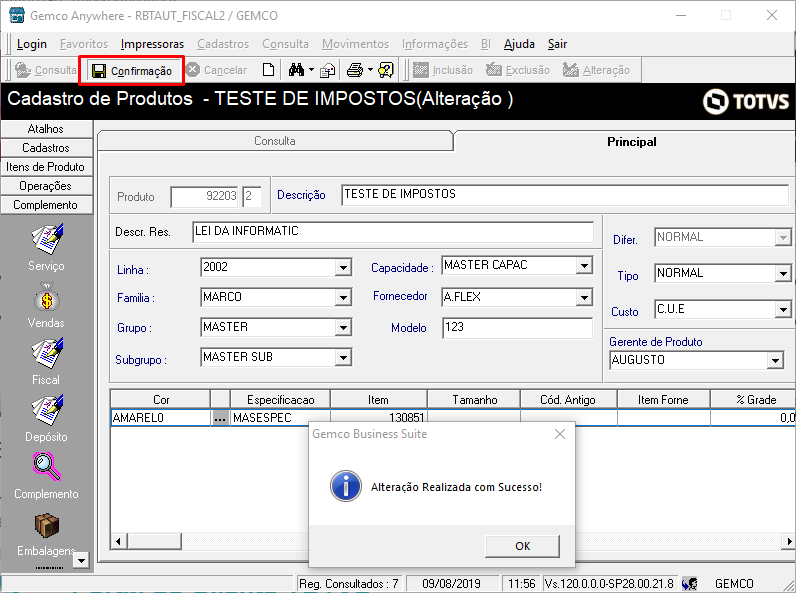The width and height of the screenshot is (796, 593).
Task: Click the Exclusão toolbar button
Action: coord(518,70)
